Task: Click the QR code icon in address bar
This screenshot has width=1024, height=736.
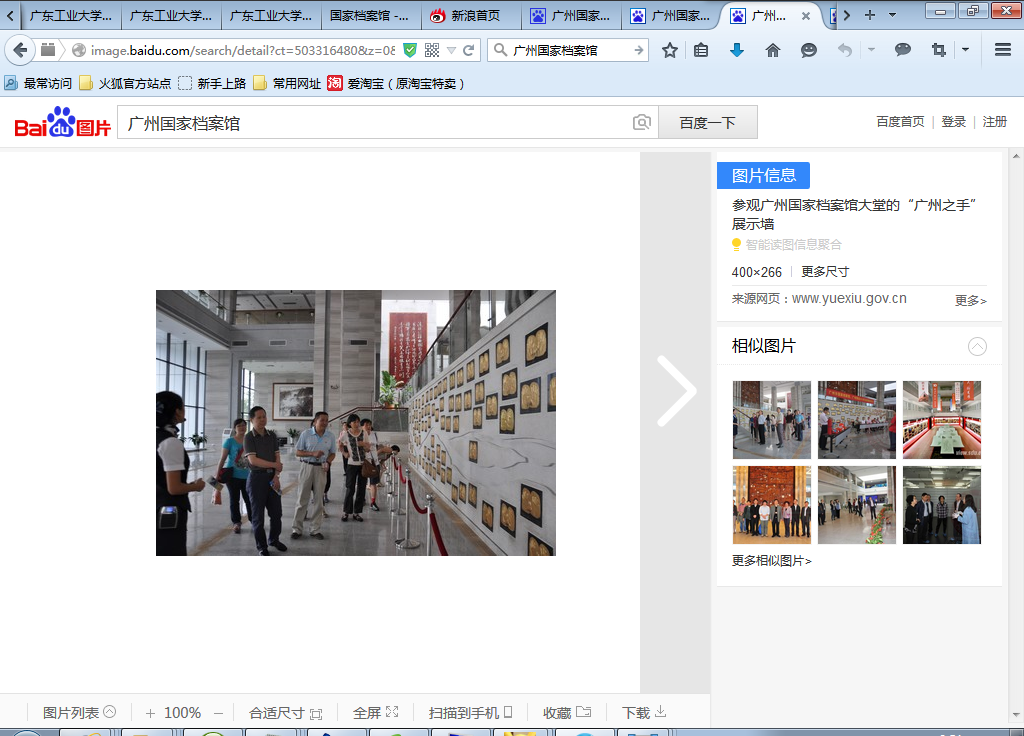Action: click(x=432, y=50)
